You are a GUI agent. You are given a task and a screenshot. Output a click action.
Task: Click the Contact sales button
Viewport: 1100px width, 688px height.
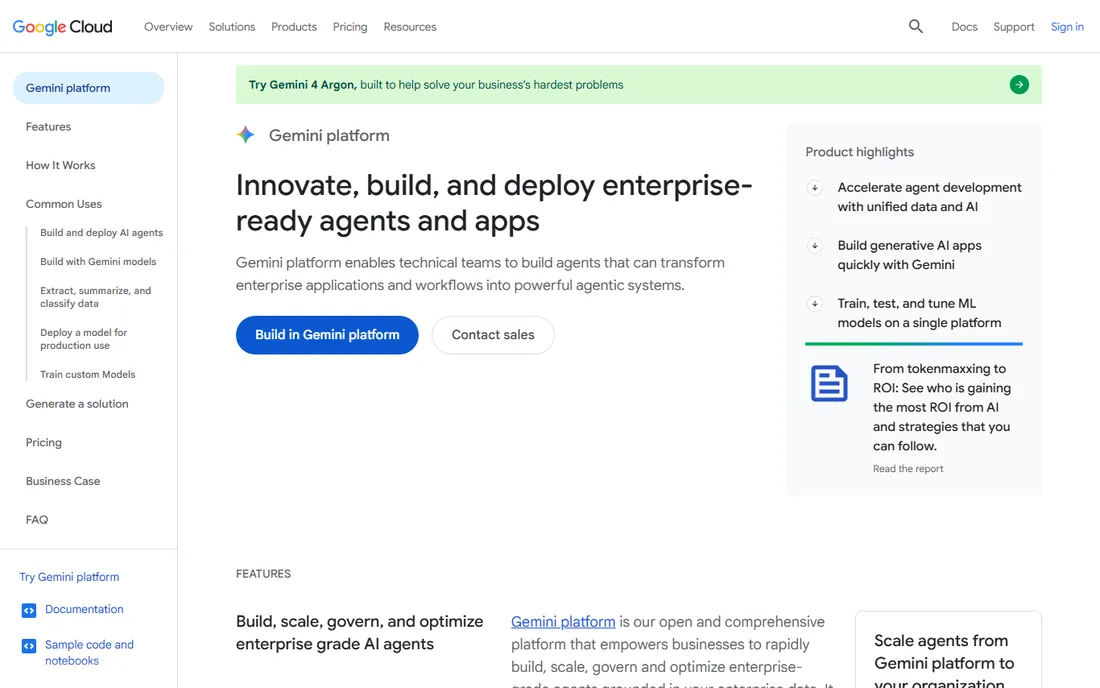point(493,335)
